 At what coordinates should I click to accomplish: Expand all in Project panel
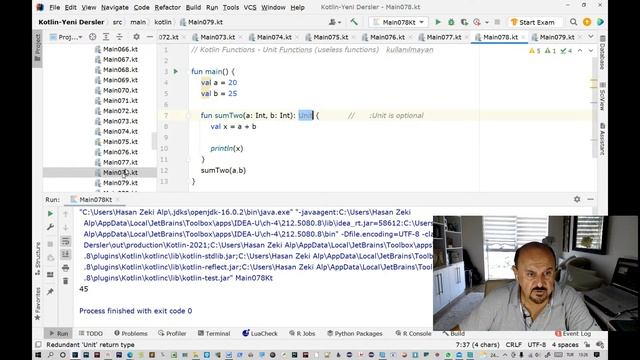(x=106, y=37)
